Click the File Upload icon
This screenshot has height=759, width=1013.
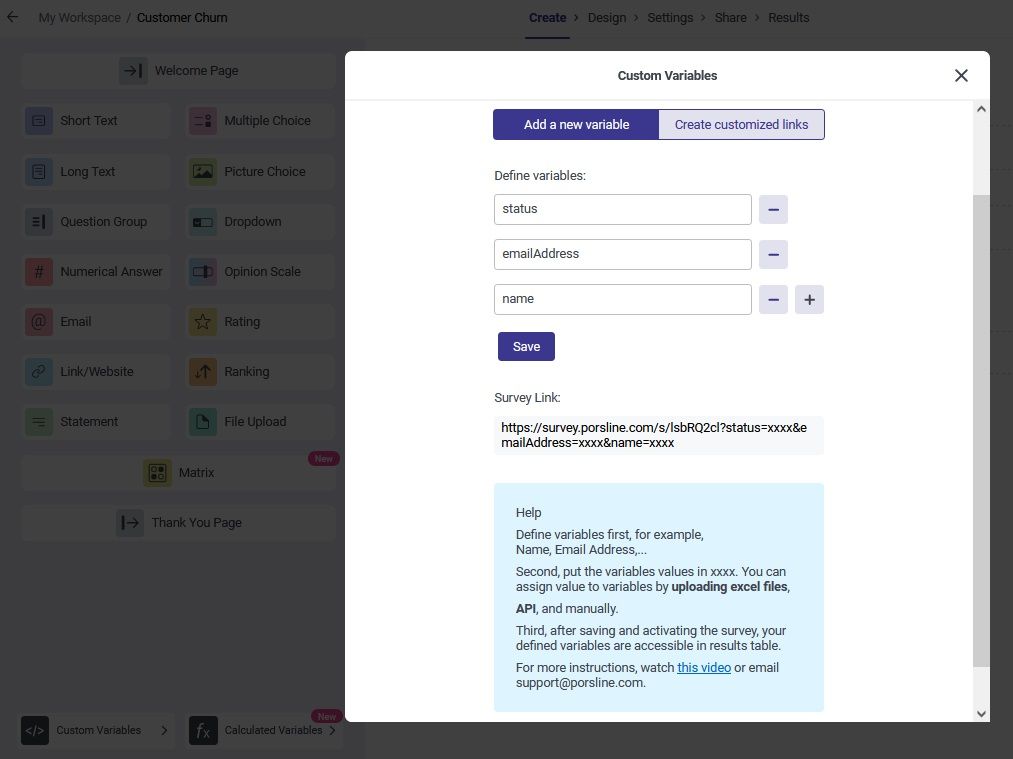pos(203,422)
